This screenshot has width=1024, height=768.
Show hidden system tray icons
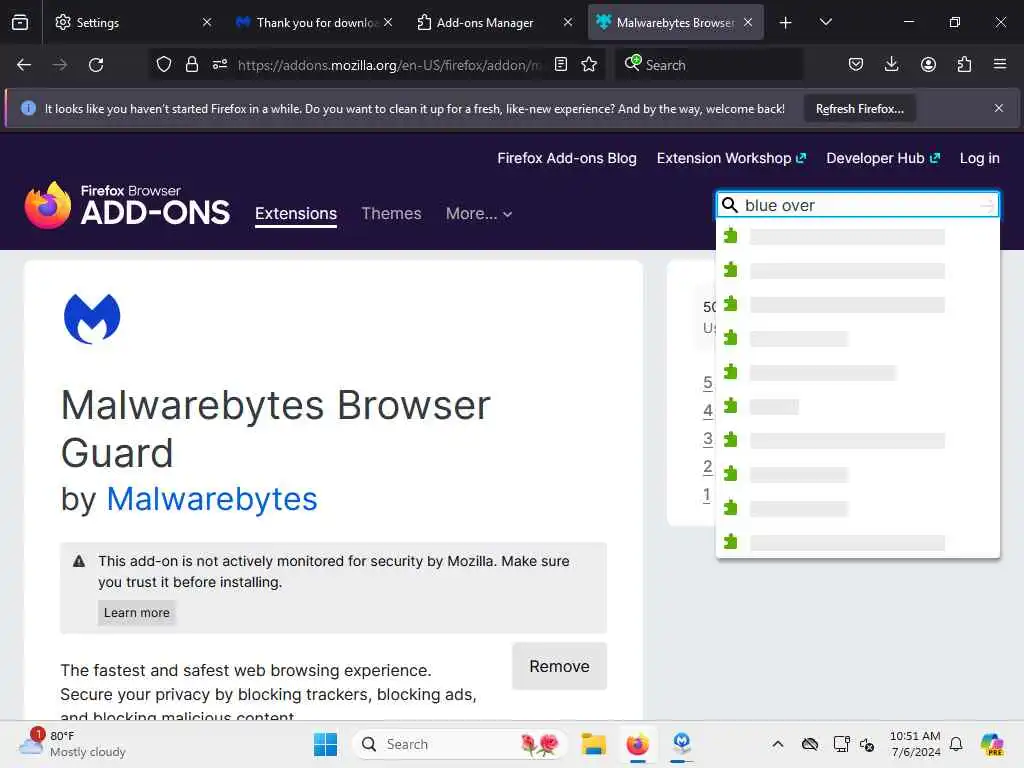777,744
